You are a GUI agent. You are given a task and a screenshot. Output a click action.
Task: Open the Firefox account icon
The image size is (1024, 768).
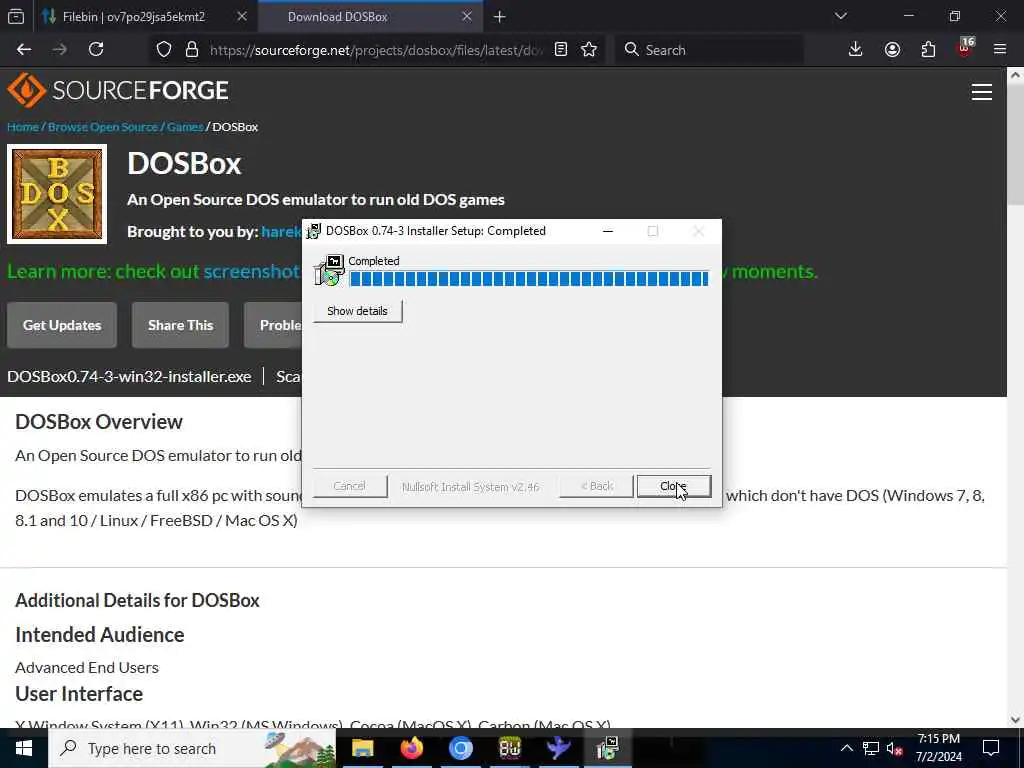click(x=892, y=50)
